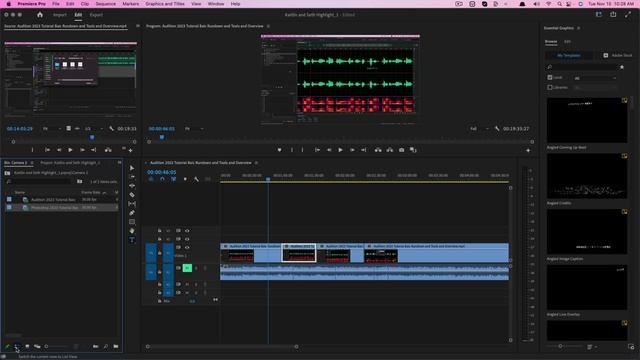Toggle lock on V3 track

tap(160, 231)
